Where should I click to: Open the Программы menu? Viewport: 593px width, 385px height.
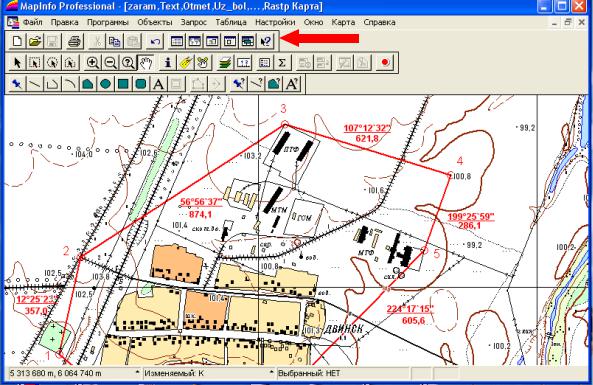(108, 22)
